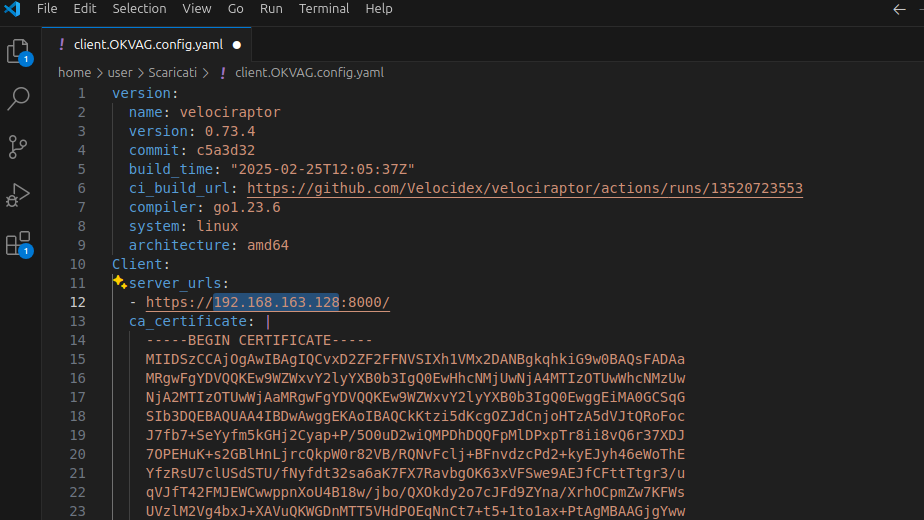This screenshot has width=924, height=520.
Task: Click the 'ca_certificate:' key
Action: click(x=192, y=321)
